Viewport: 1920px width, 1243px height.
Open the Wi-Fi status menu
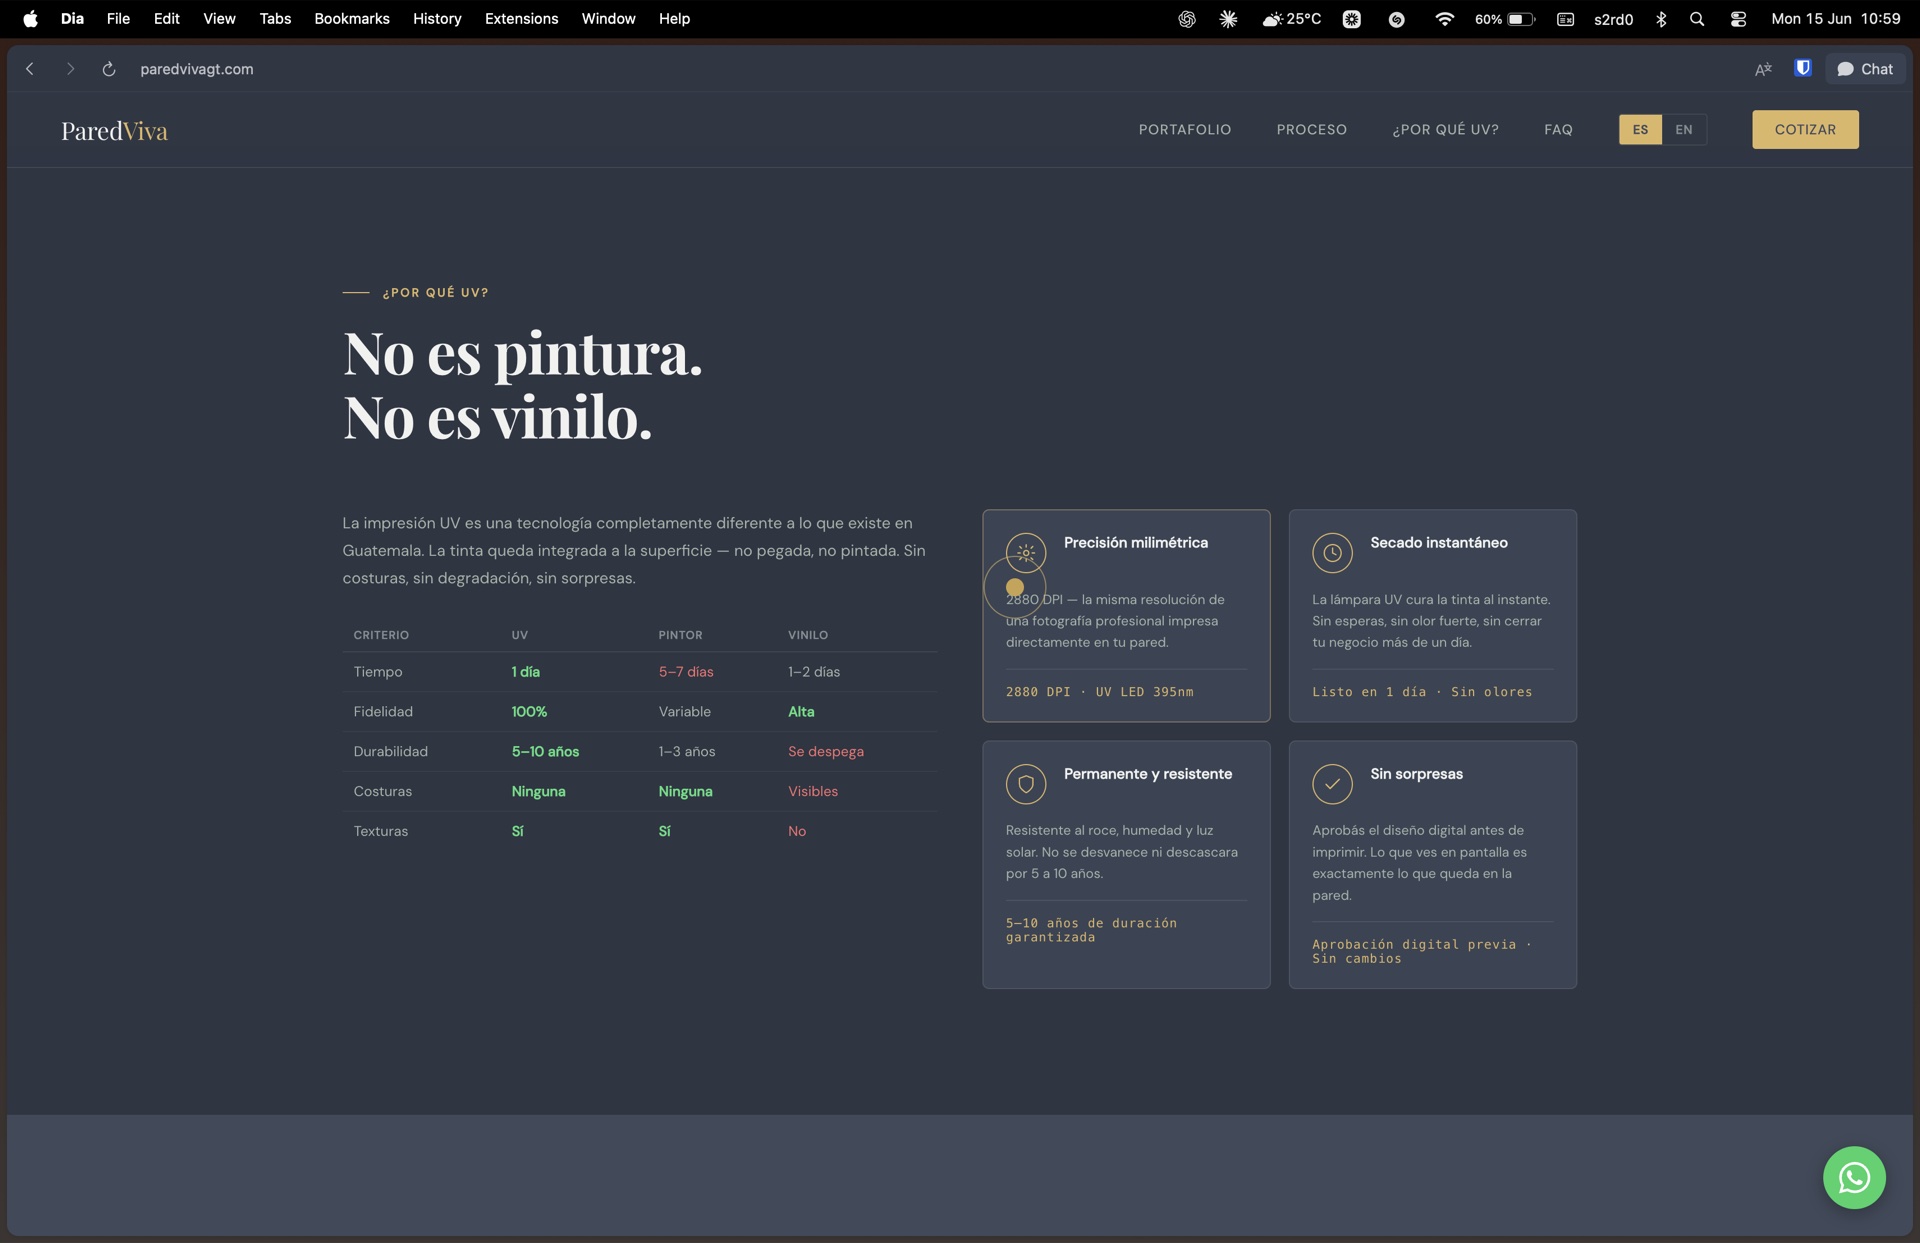(x=1444, y=18)
